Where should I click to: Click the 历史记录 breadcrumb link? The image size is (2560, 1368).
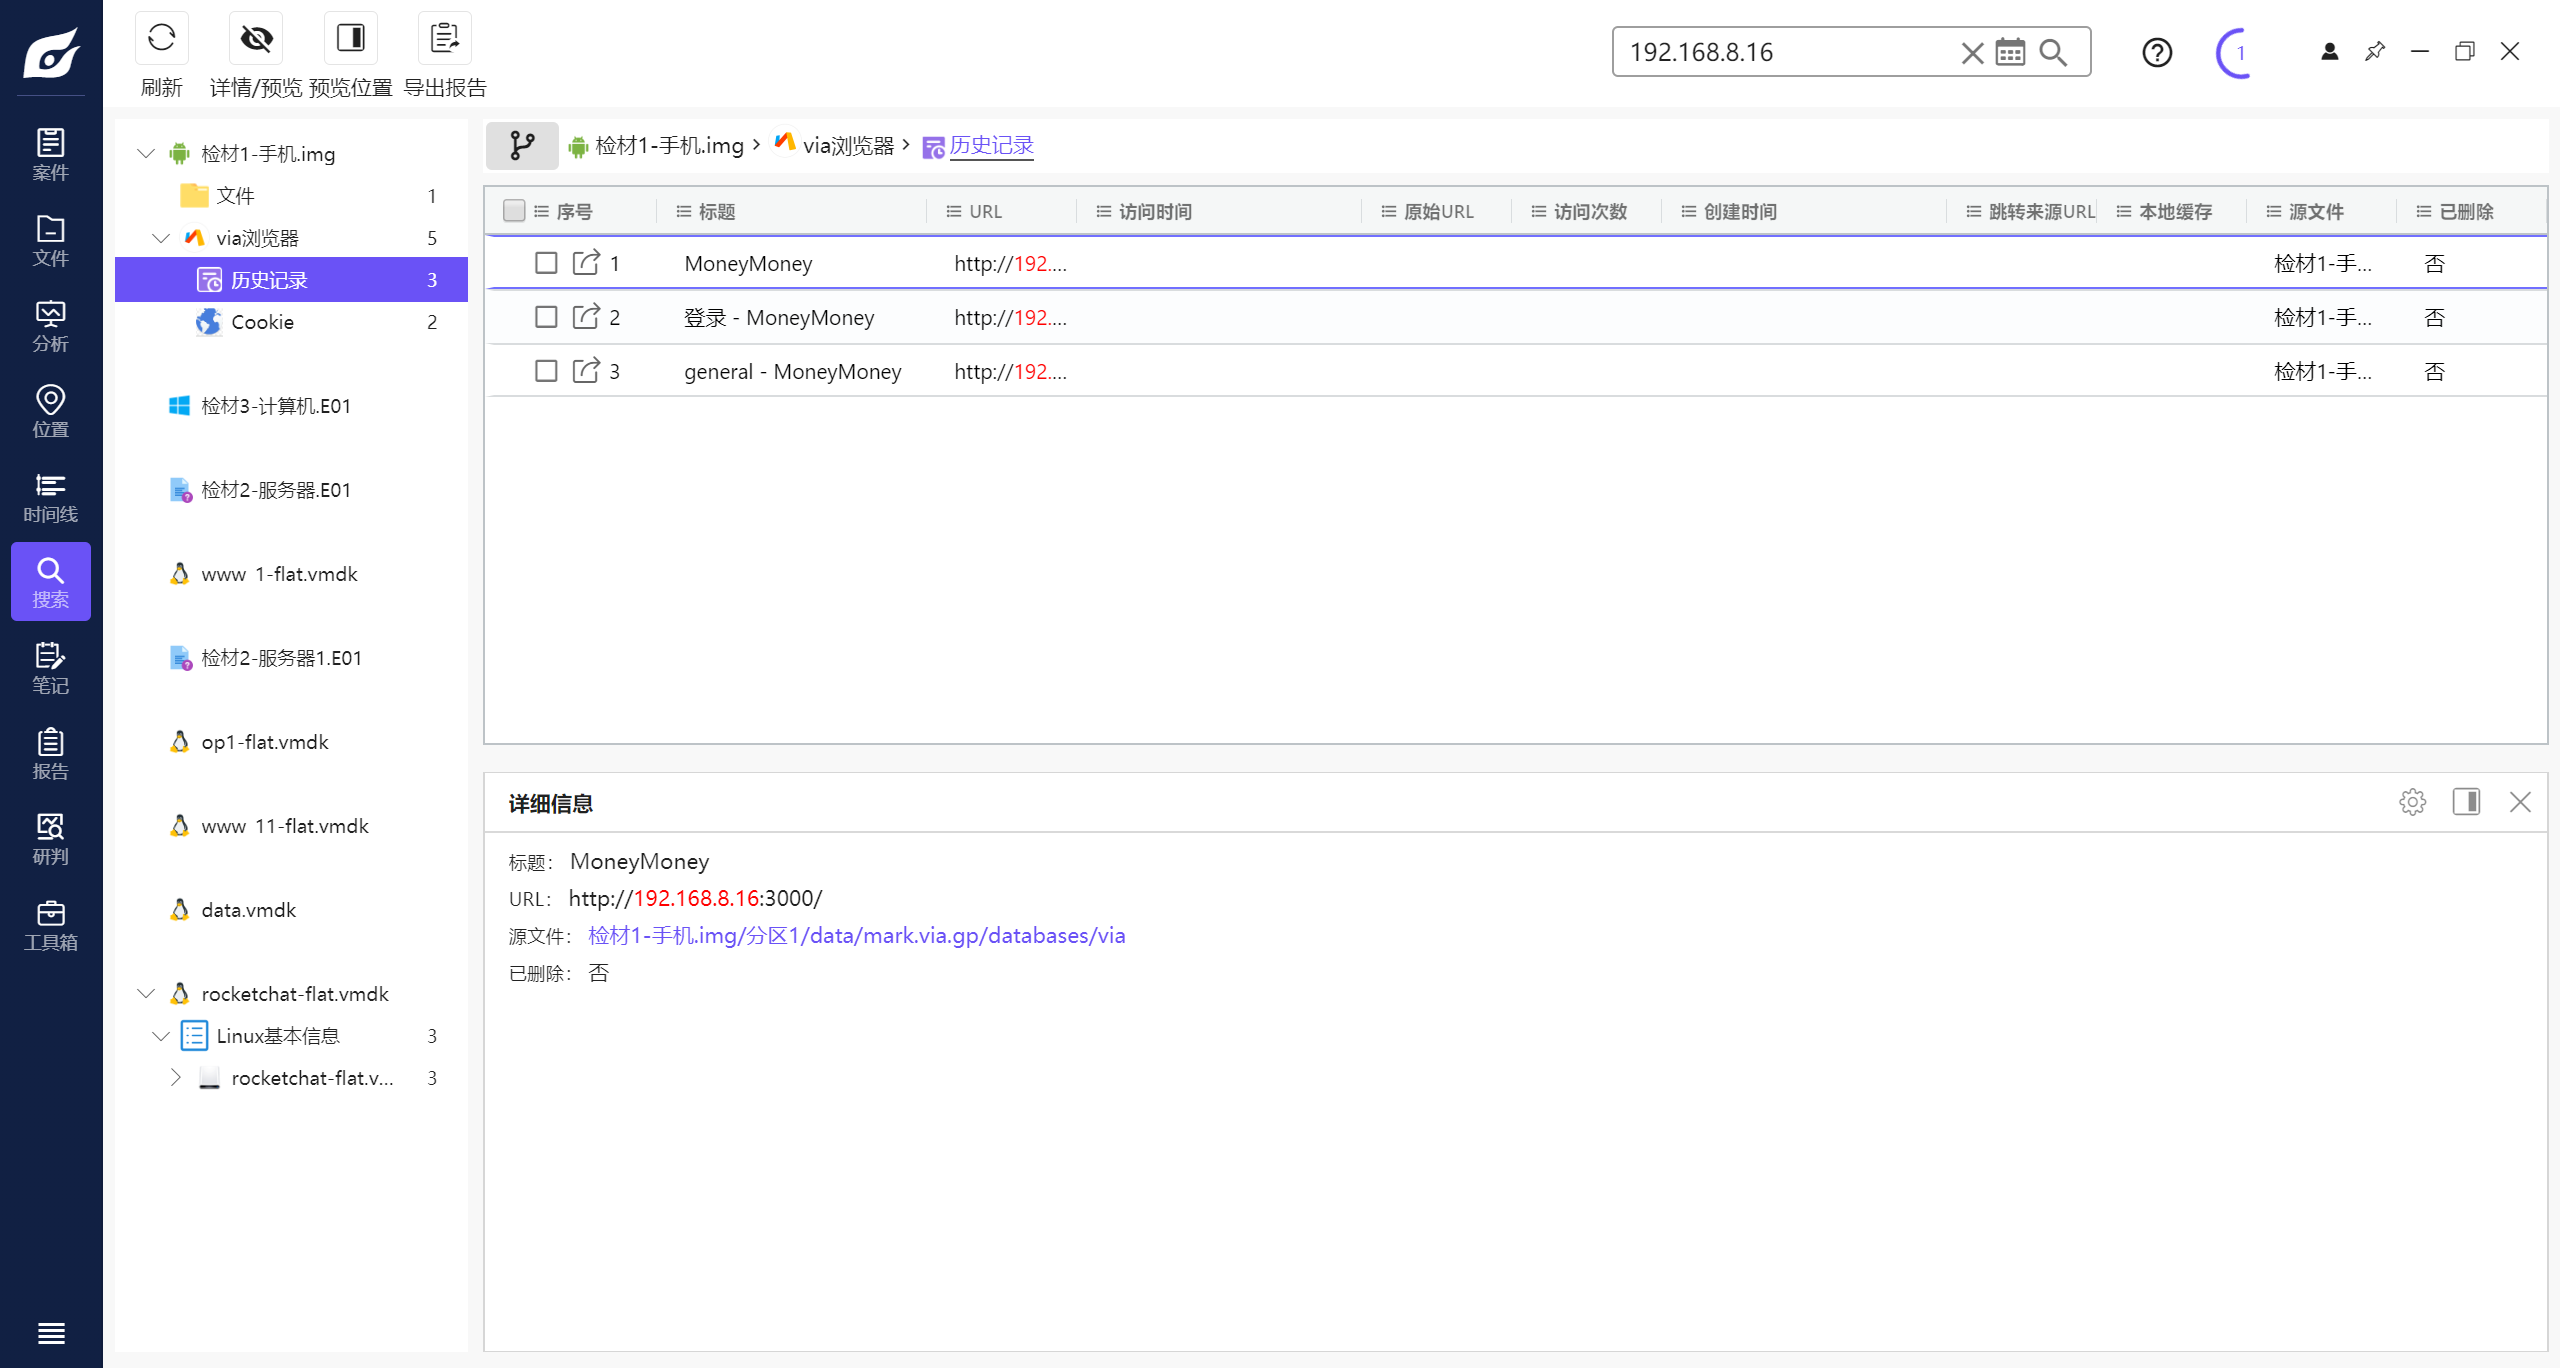click(x=990, y=146)
